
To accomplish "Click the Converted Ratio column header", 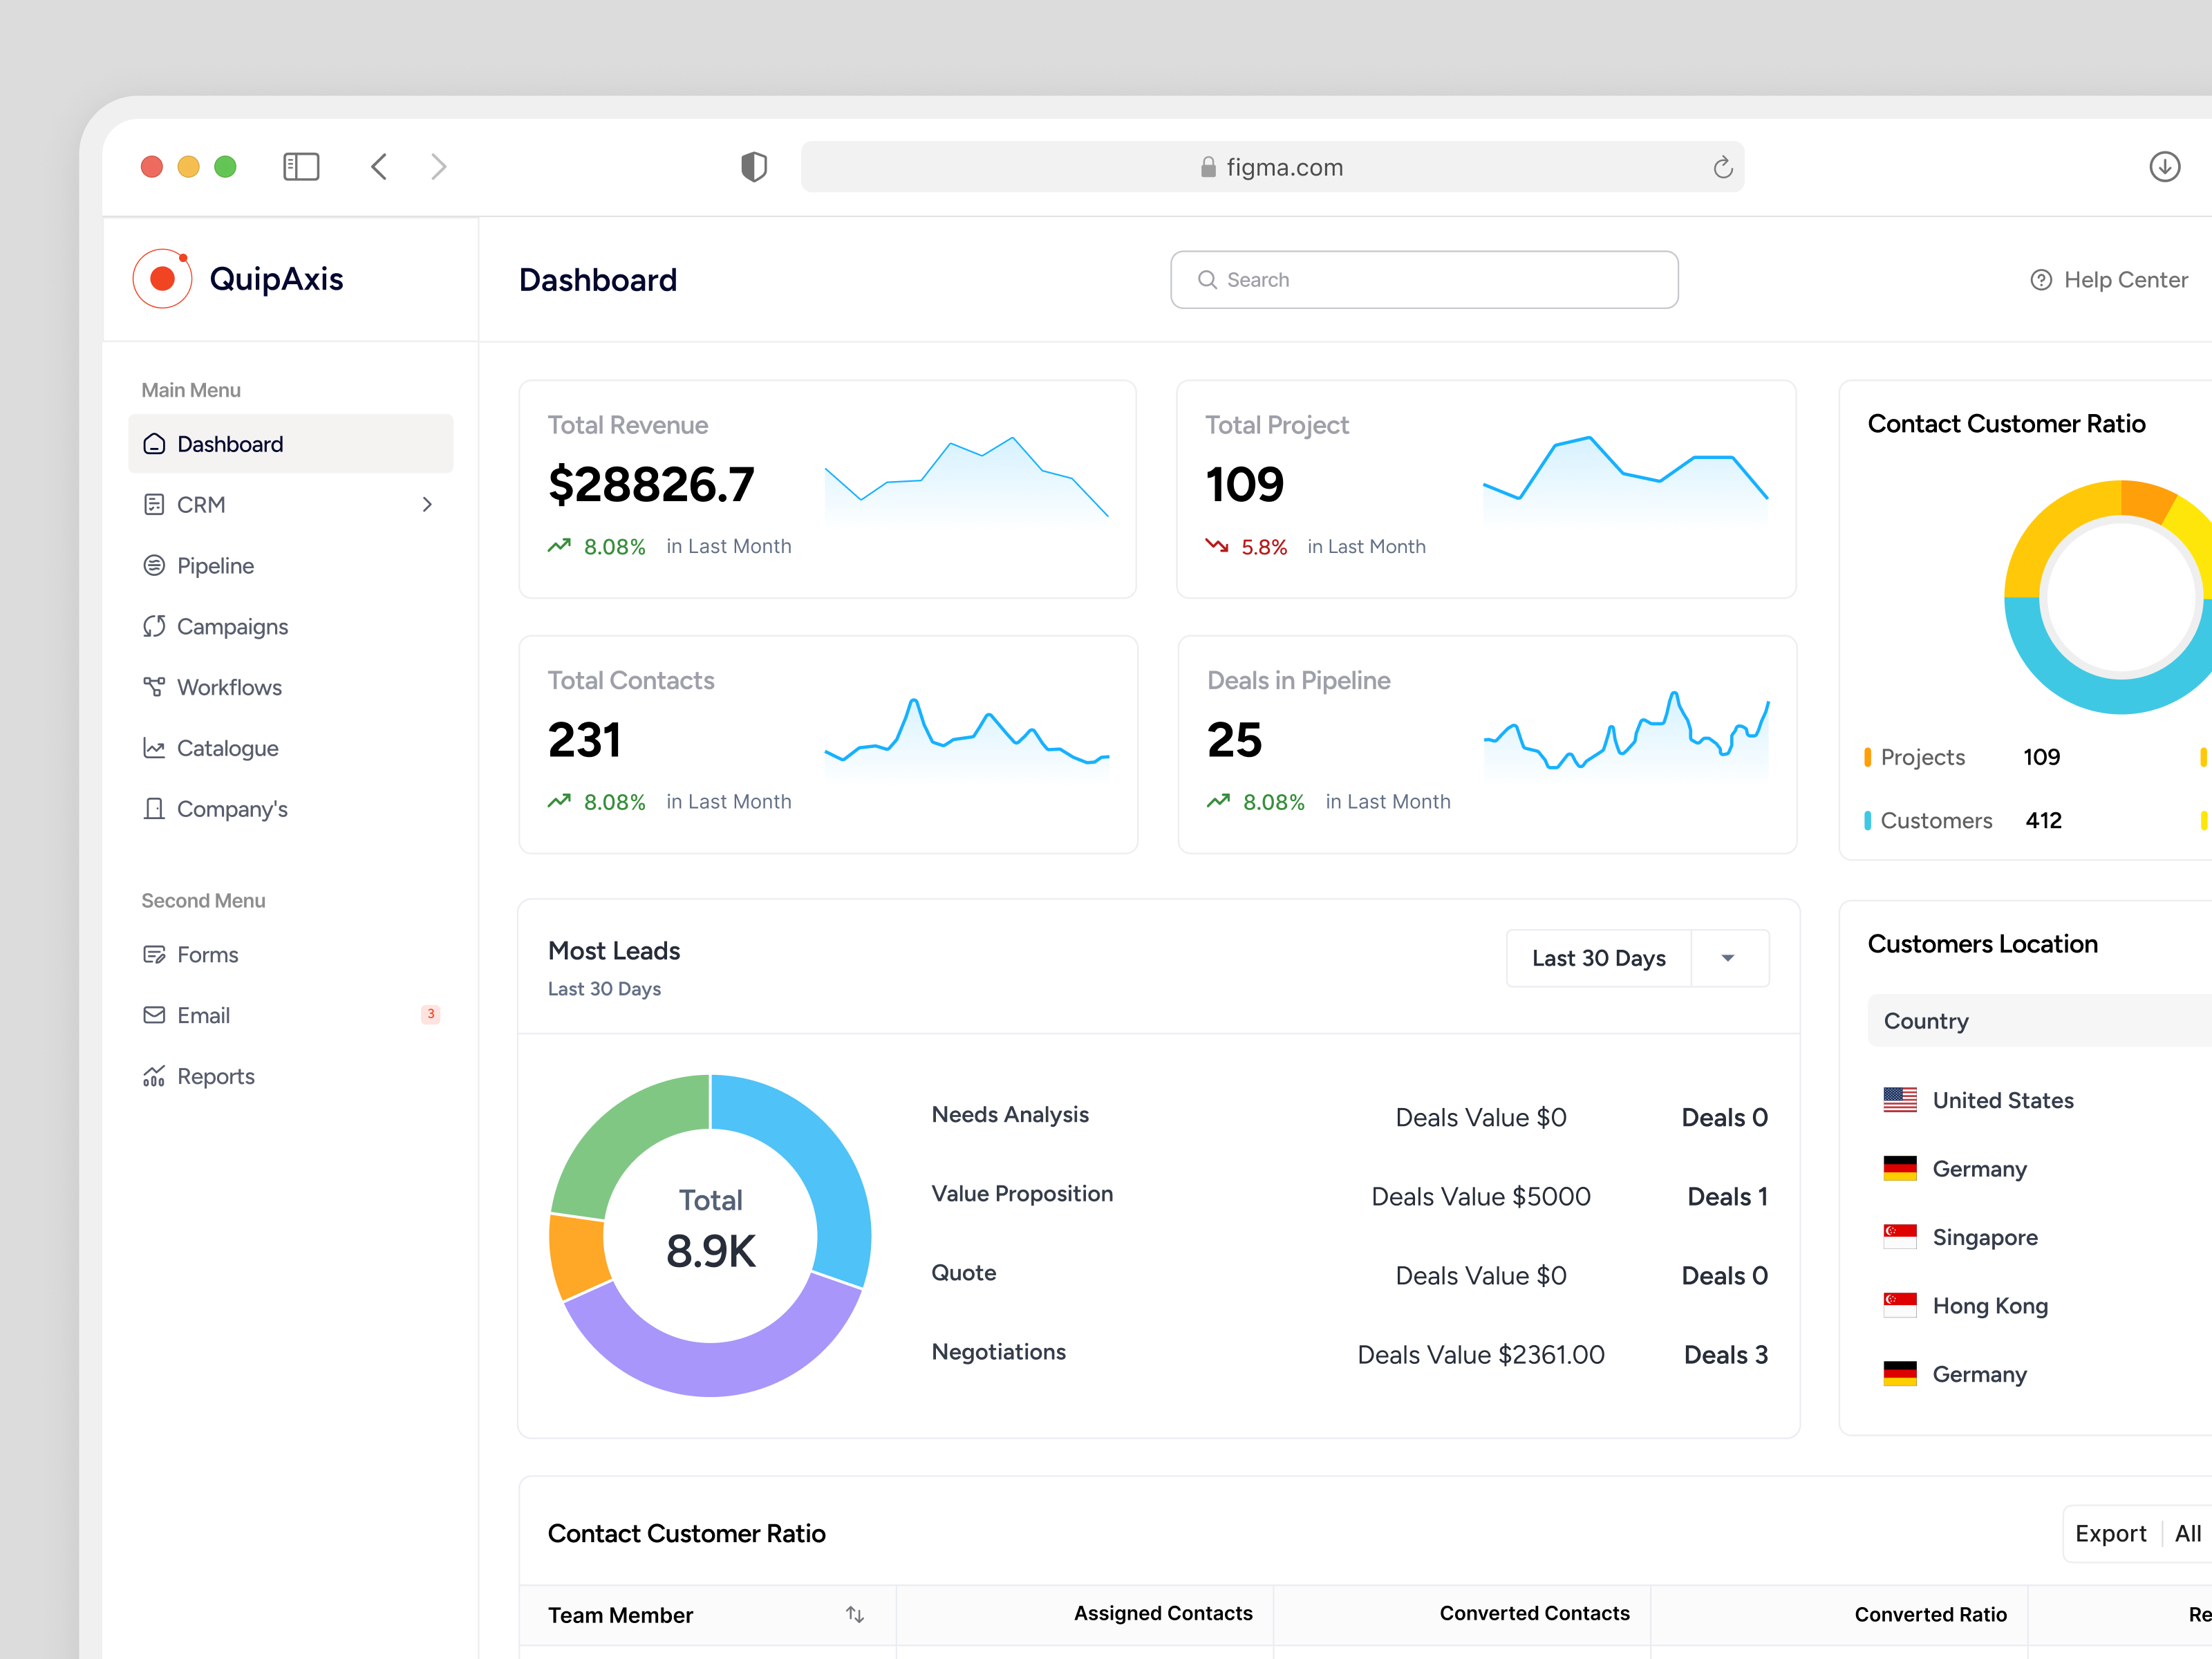I will pos(1930,1615).
